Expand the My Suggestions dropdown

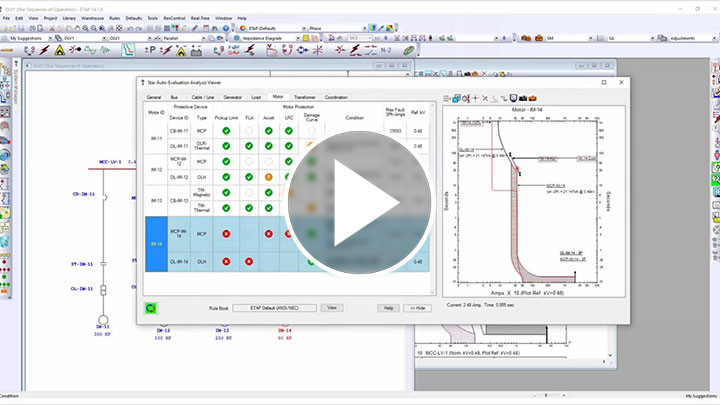tap(50, 39)
